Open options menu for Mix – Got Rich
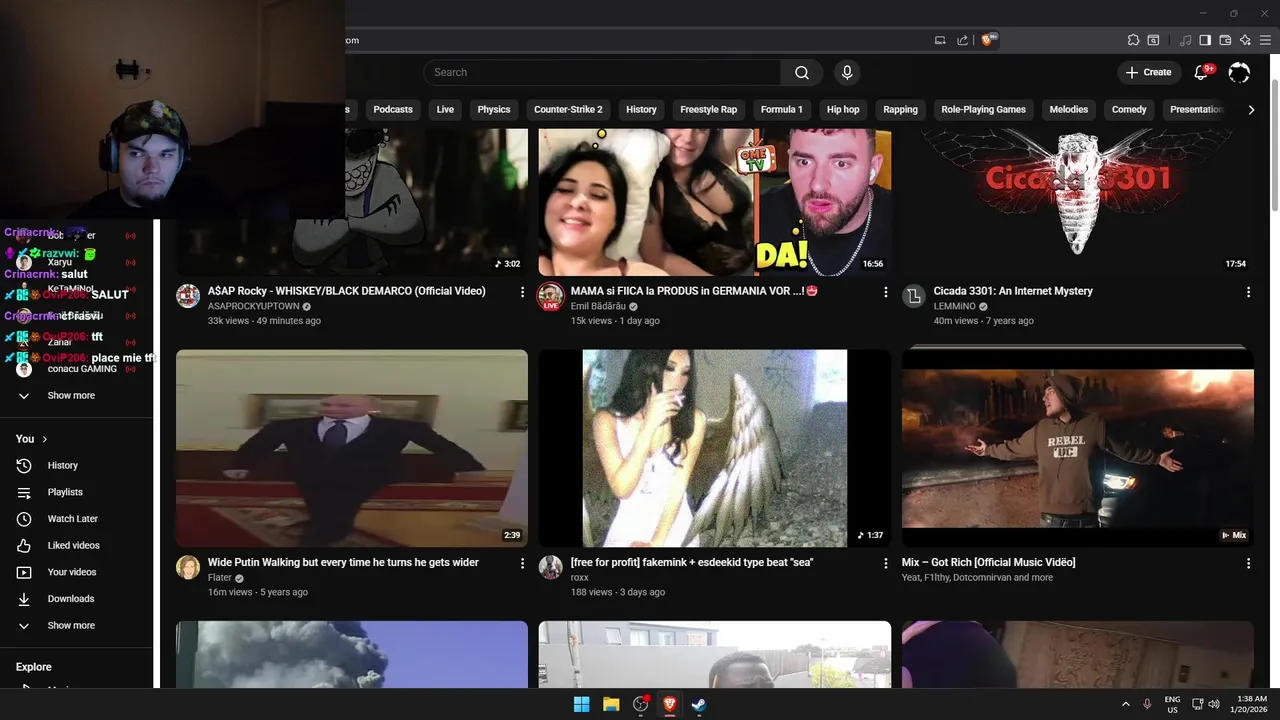Image resolution: width=1280 pixels, height=720 pixels. 1248,564
